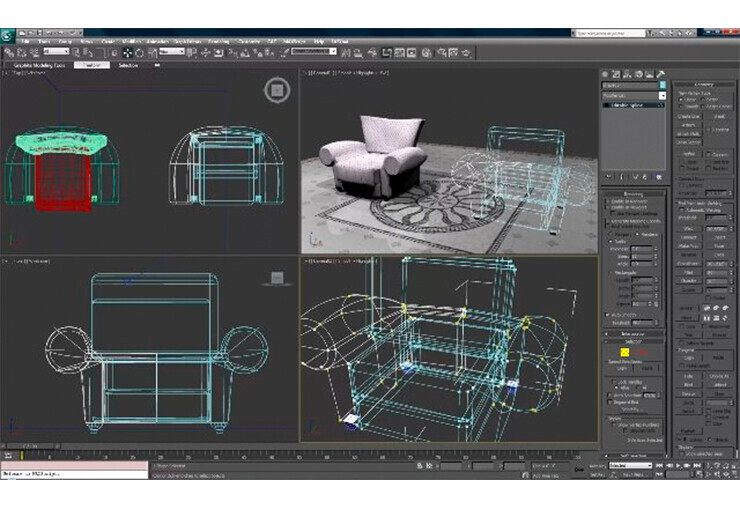
Task: Open the Material Editor icon
Action: [426, 53]
